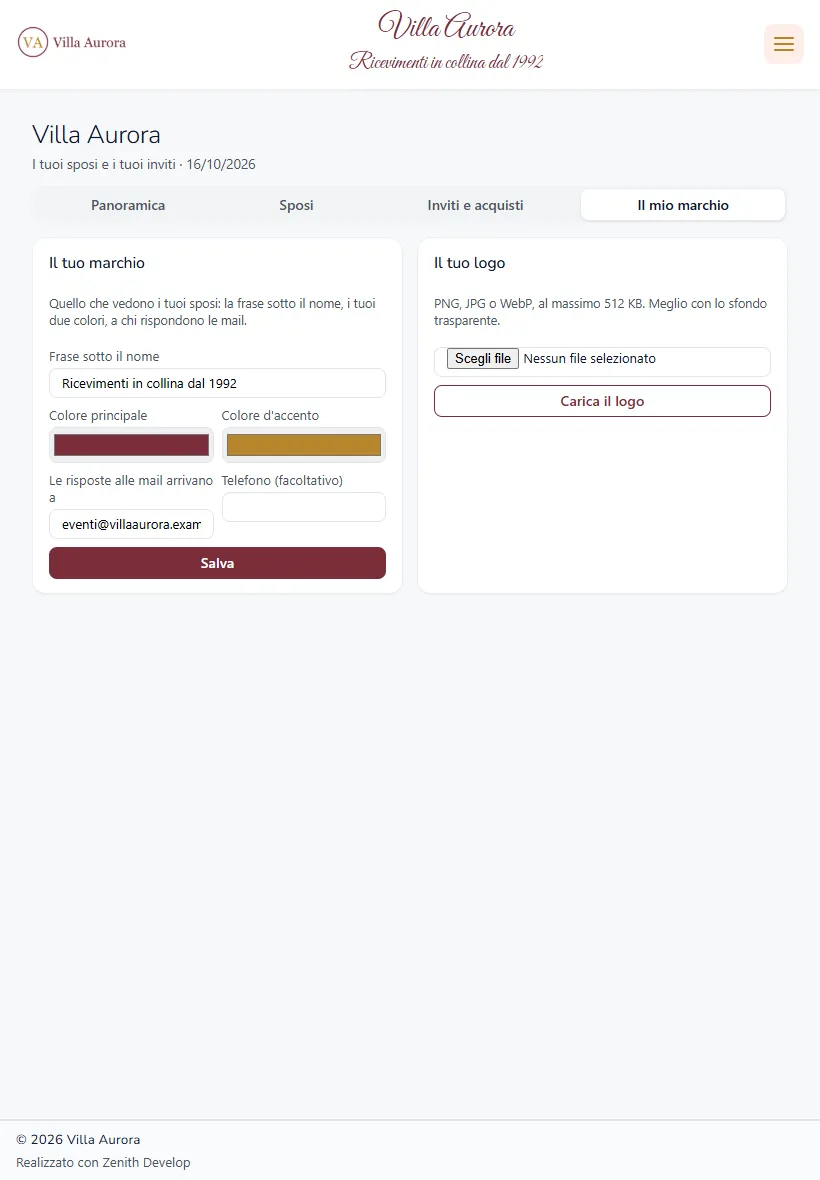820x1180 pixels.
Task: Click the Villa Aurora header brand text
Action: [x=90, y=42]
